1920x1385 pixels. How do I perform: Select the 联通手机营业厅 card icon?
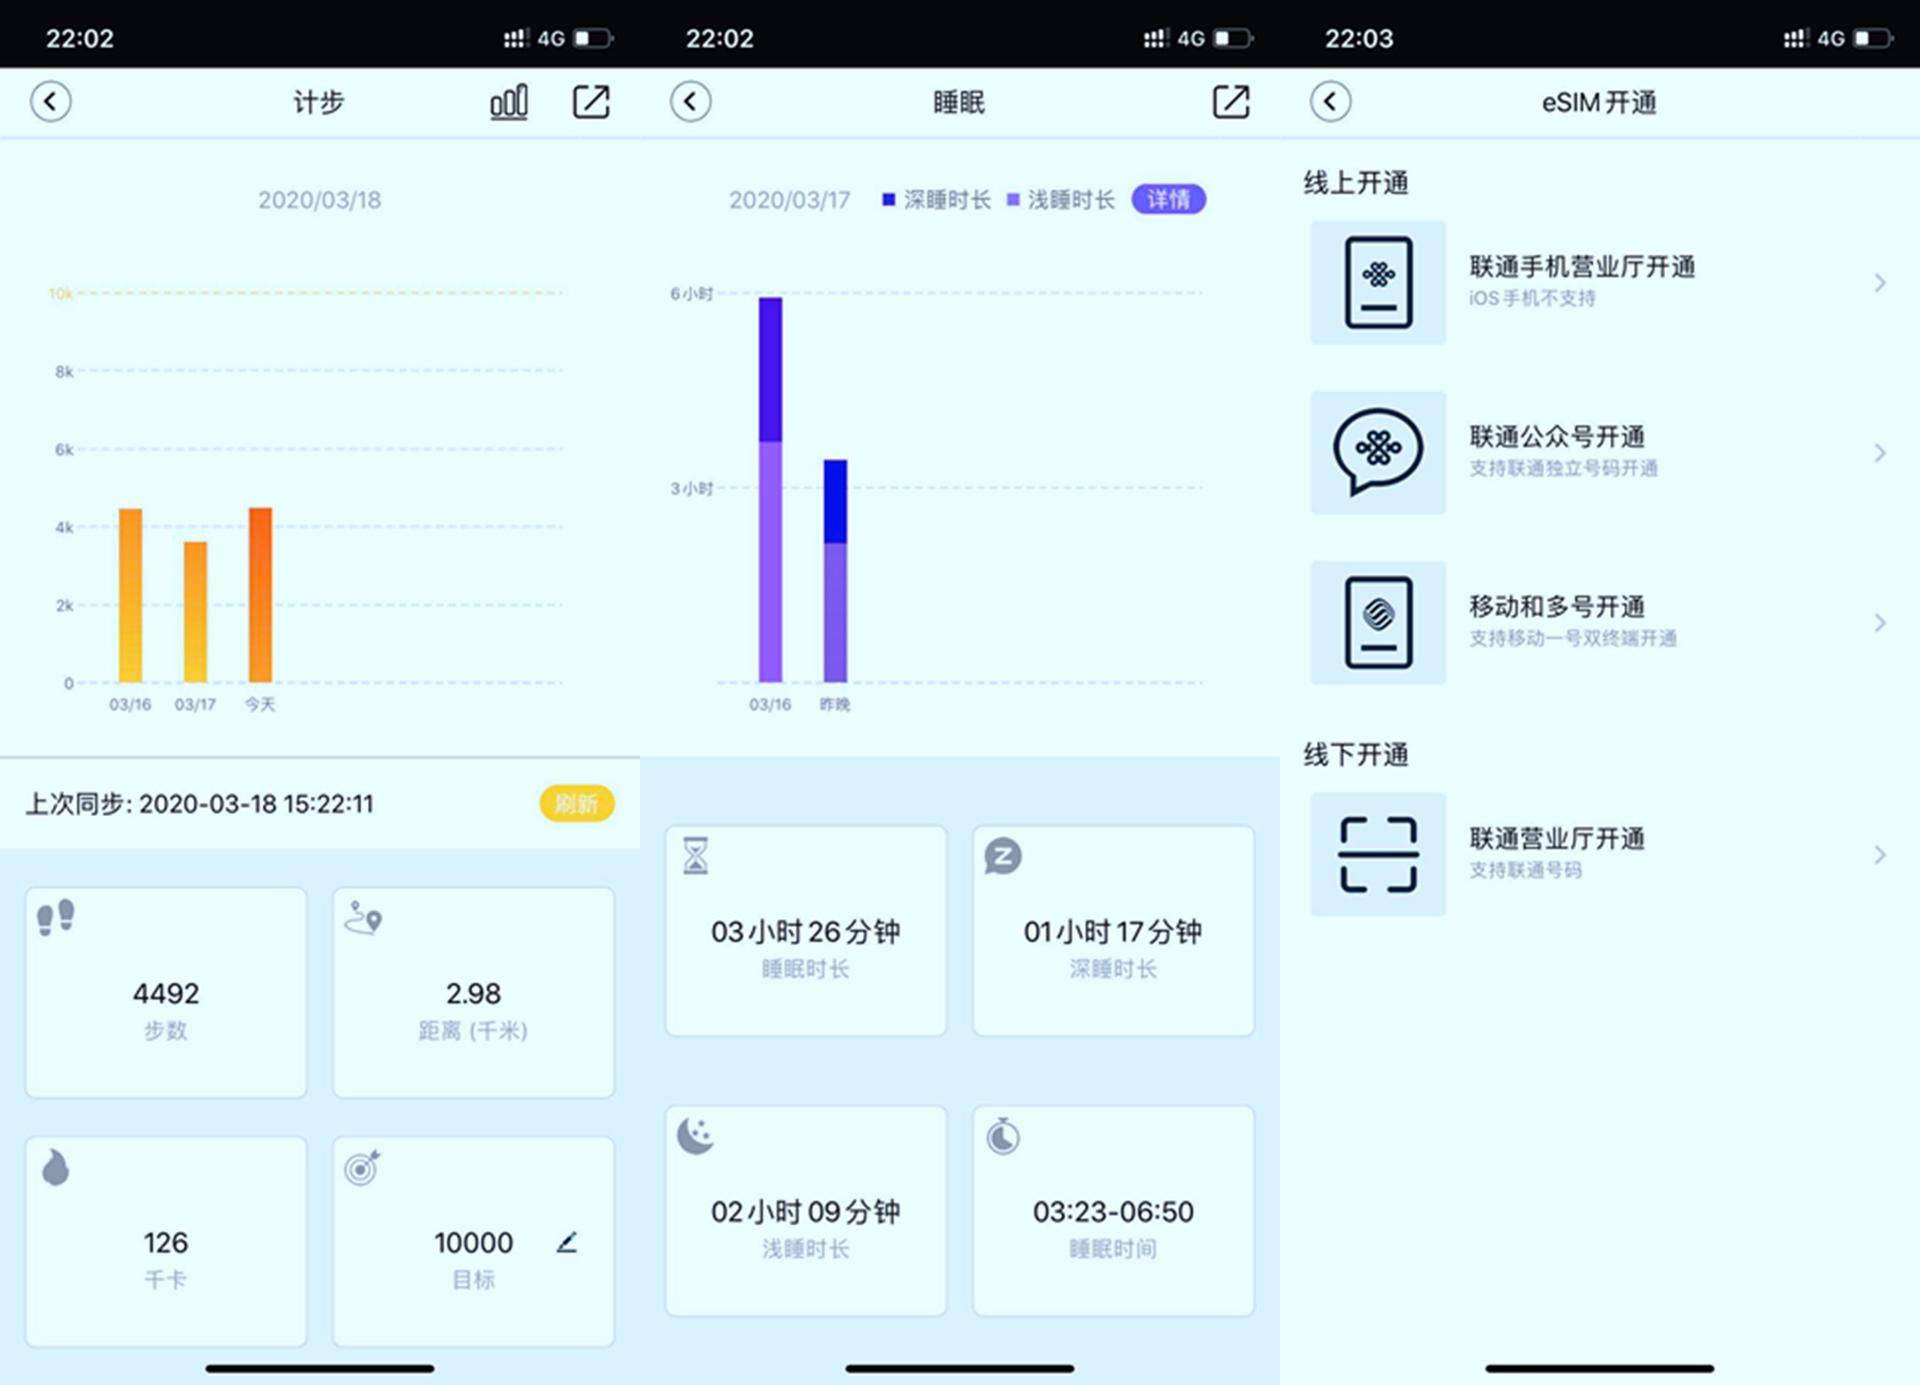1377,283
